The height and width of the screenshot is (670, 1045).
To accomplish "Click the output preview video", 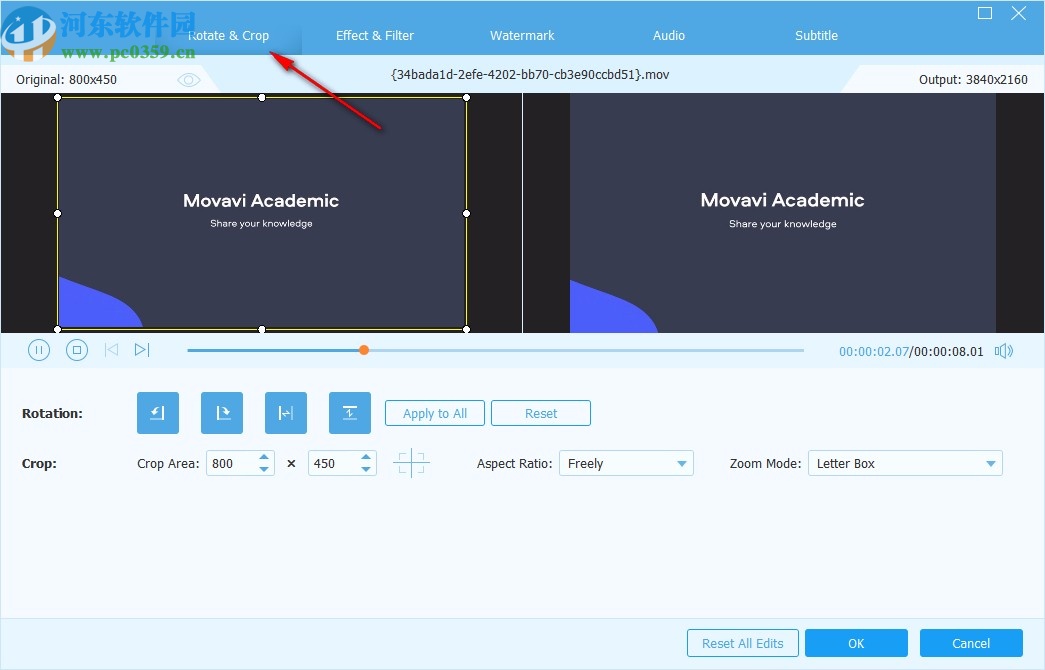I will click(x=783, y=213).
